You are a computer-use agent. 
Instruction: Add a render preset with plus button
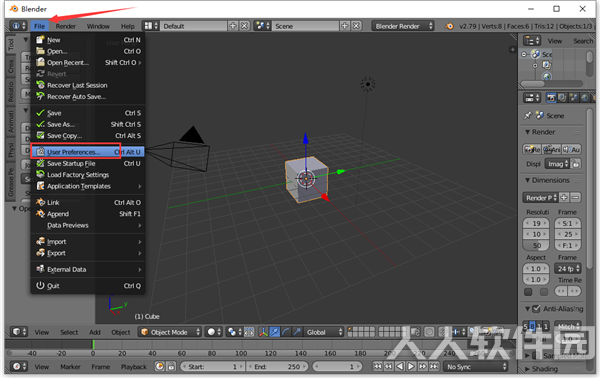(x=564, y=197)
